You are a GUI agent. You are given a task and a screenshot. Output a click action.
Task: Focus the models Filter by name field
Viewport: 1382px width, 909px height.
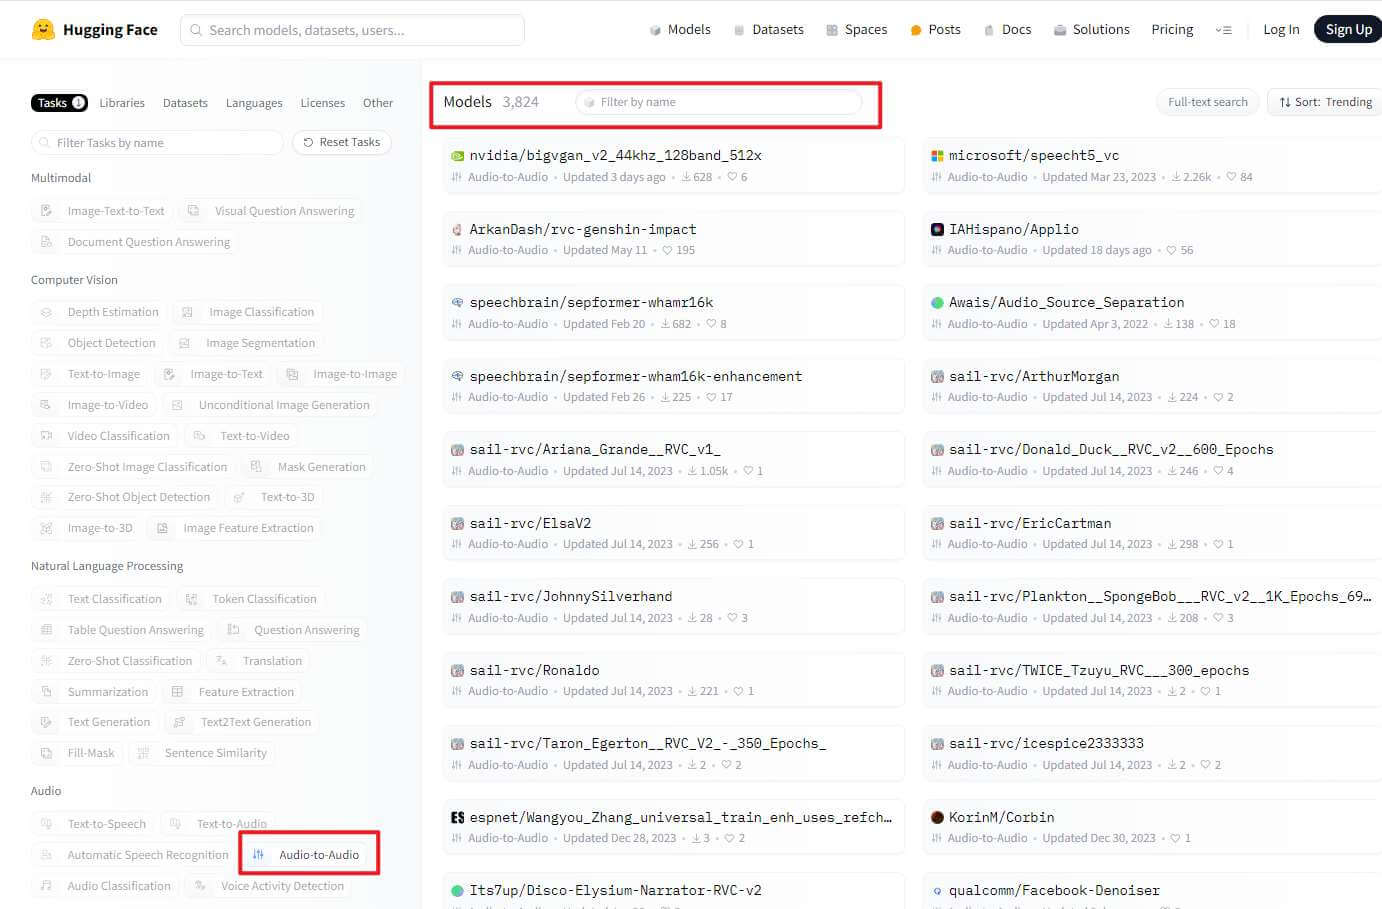pos(718,102)
